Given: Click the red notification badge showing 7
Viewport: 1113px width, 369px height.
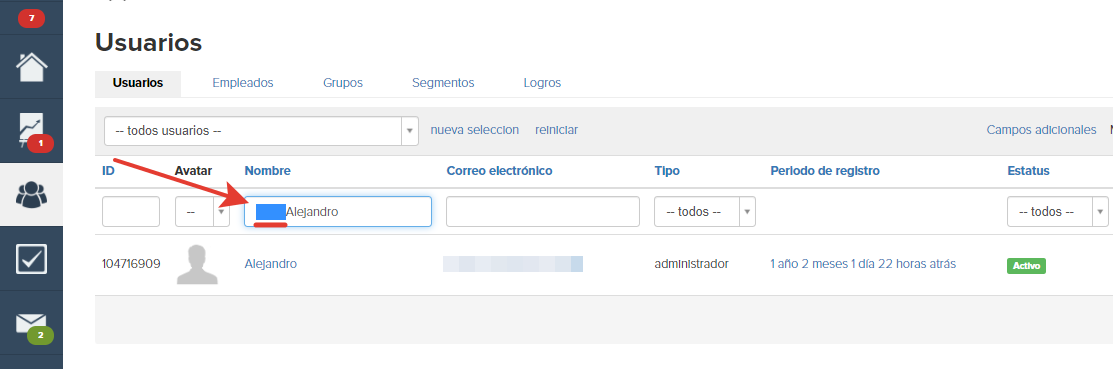Looking at the screenshot, I should tap(31, 17).
